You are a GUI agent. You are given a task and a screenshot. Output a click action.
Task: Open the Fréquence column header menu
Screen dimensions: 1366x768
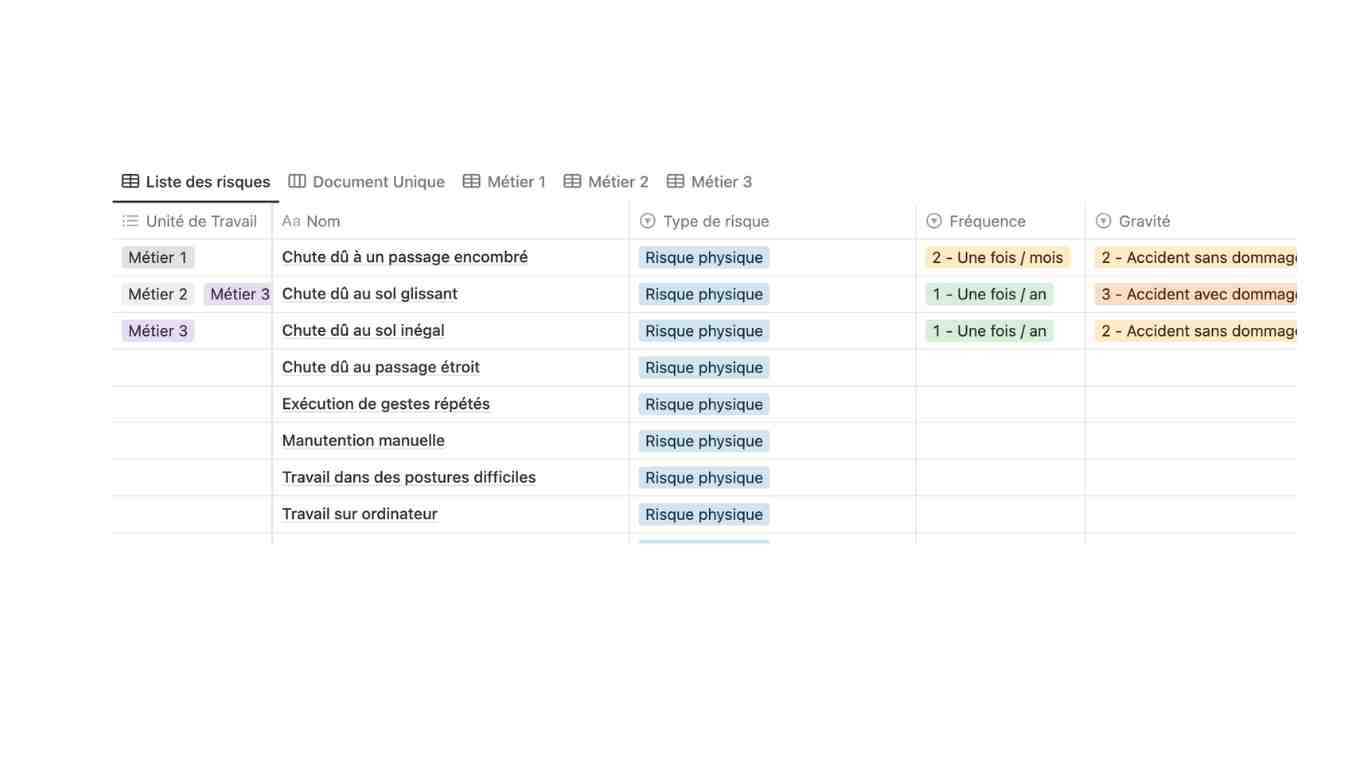(987, 221)
